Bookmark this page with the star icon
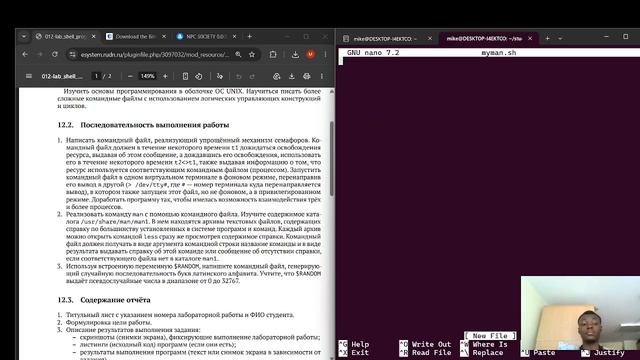640x360 pixels. [252, 54]
